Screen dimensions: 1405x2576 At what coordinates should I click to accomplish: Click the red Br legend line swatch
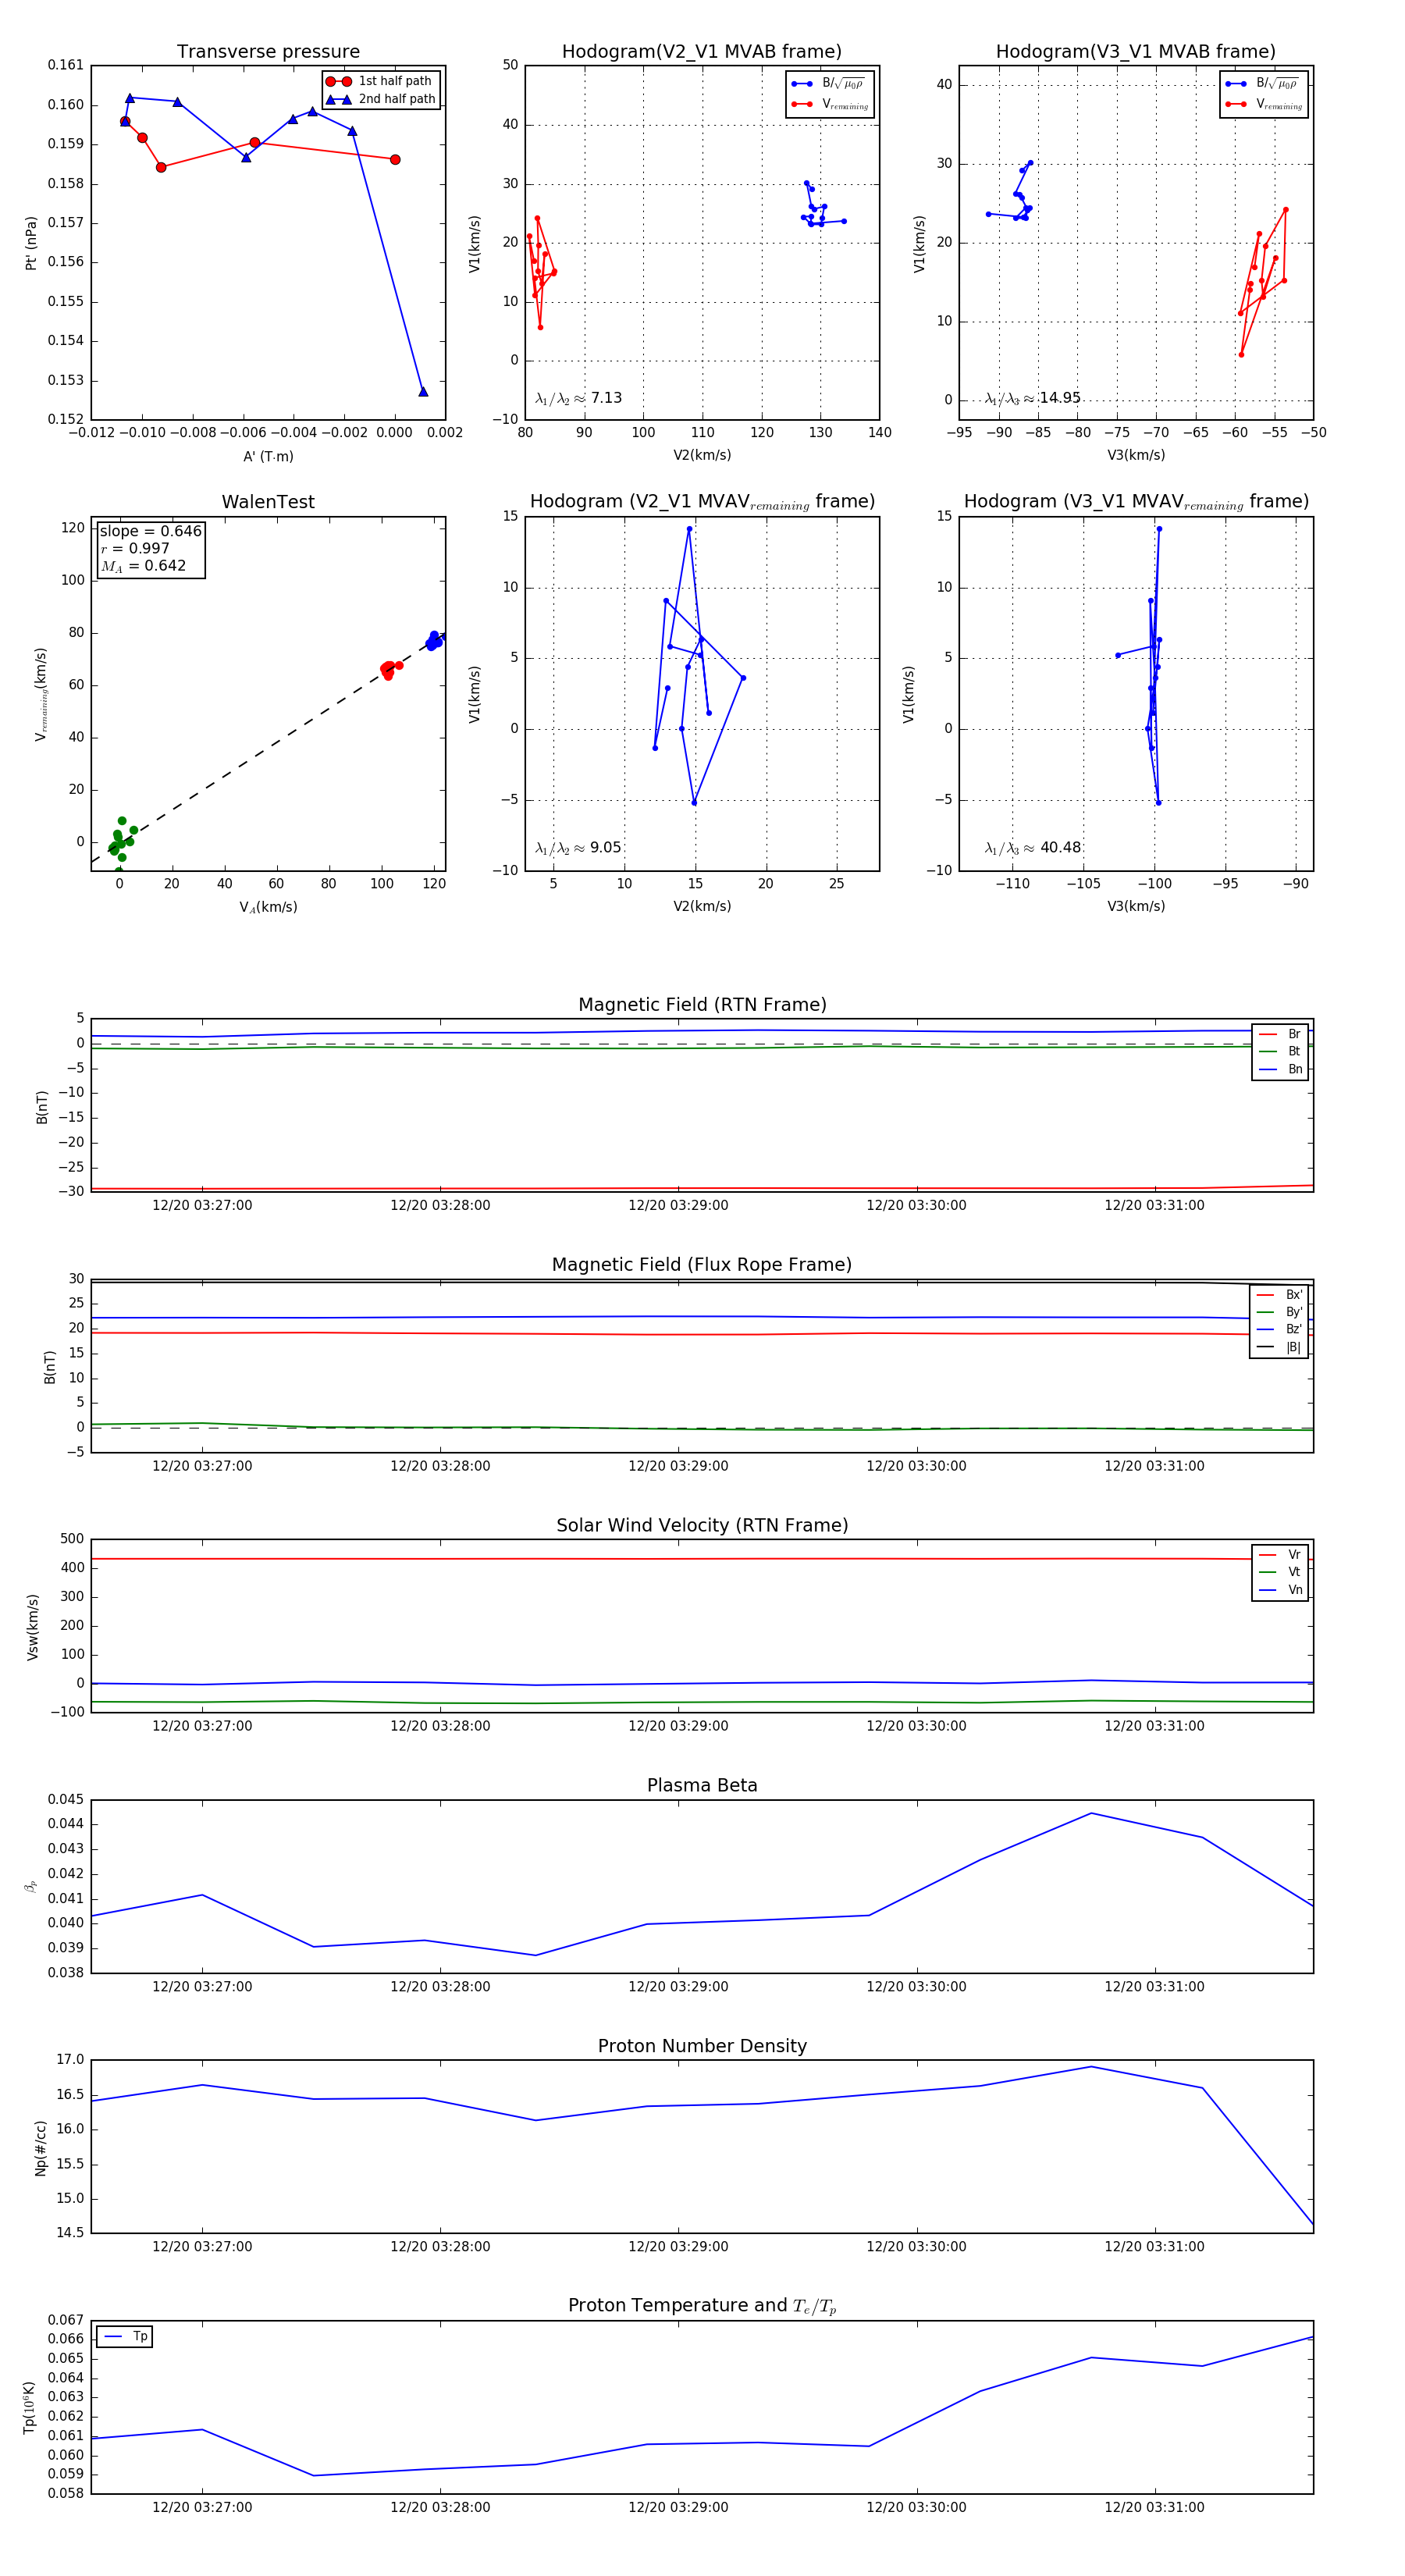coord(1267,1034)
